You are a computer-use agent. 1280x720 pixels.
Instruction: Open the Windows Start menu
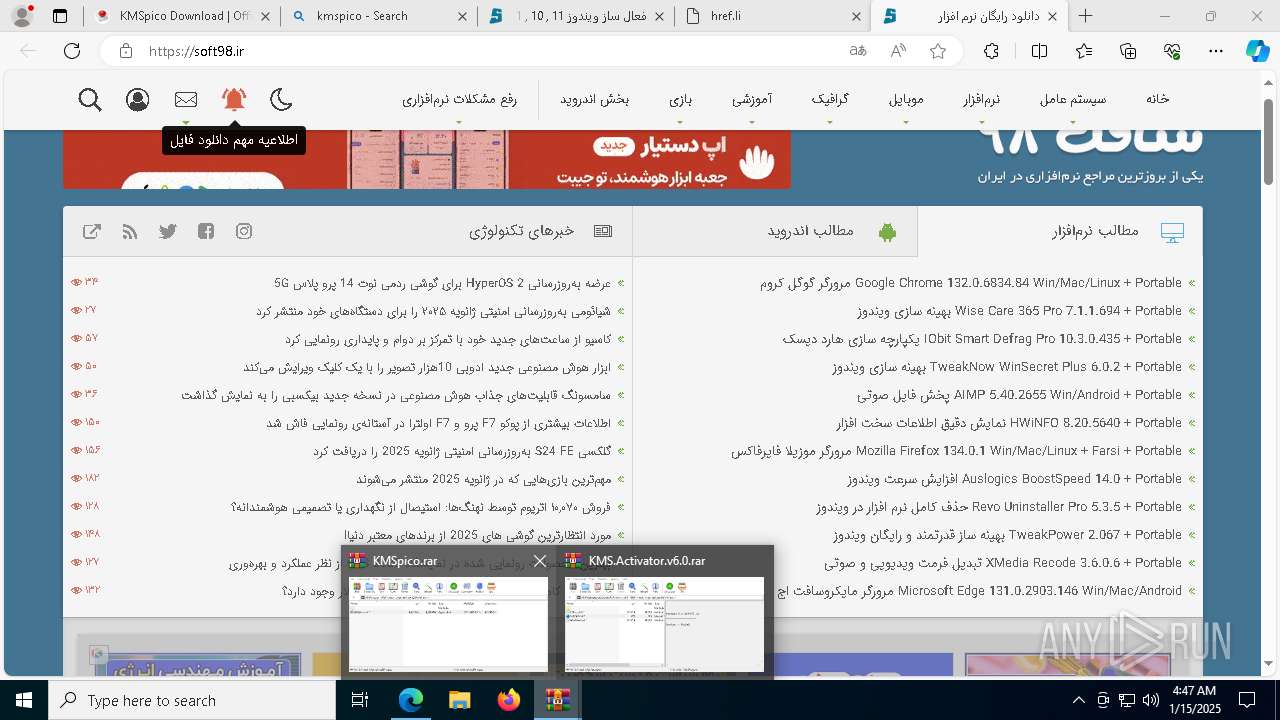23,700
